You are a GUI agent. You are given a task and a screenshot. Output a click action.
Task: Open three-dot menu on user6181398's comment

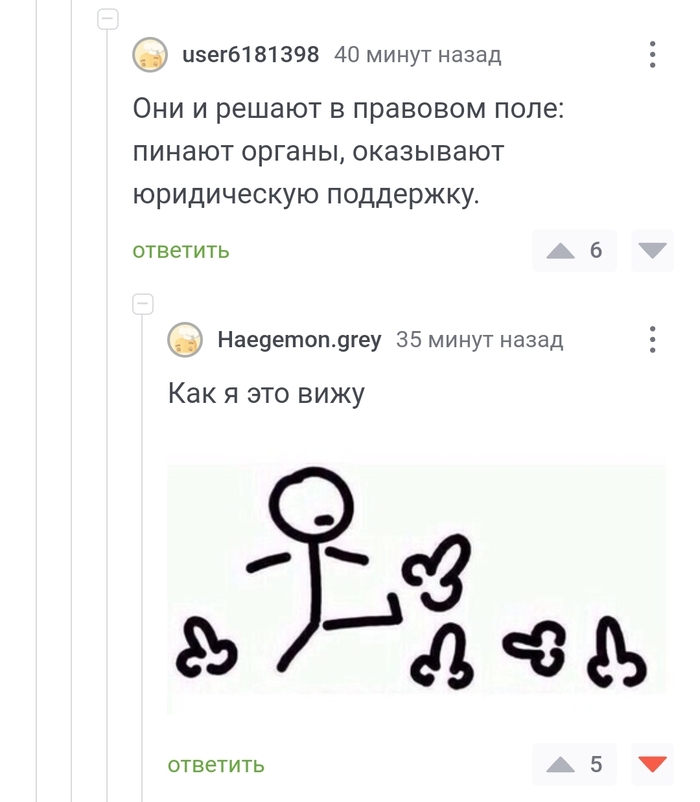click(652, 54)
